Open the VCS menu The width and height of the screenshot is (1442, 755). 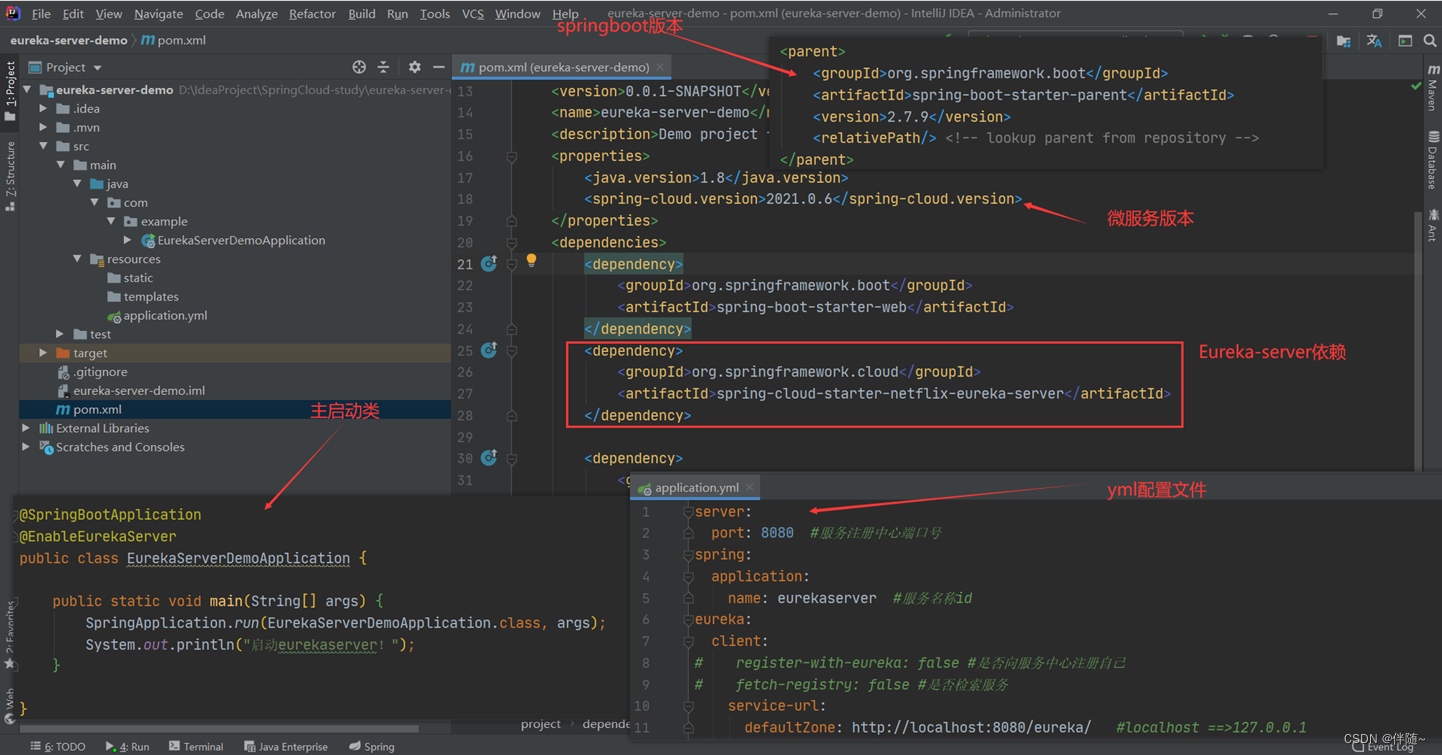click(473, 14)
